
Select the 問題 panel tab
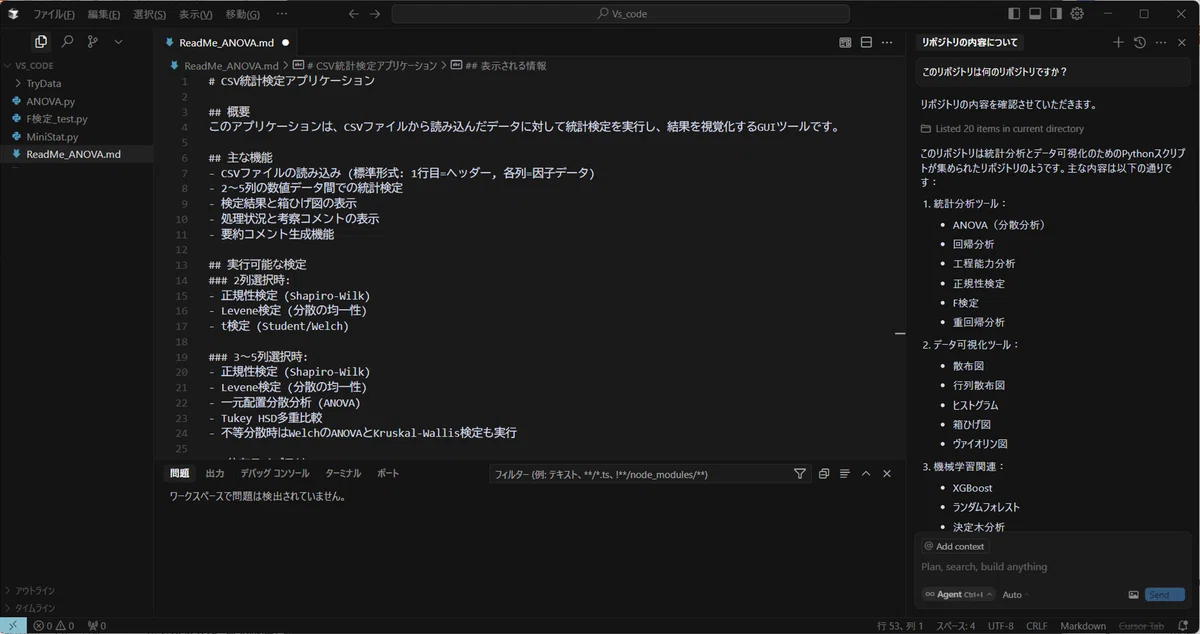point(180,473)
